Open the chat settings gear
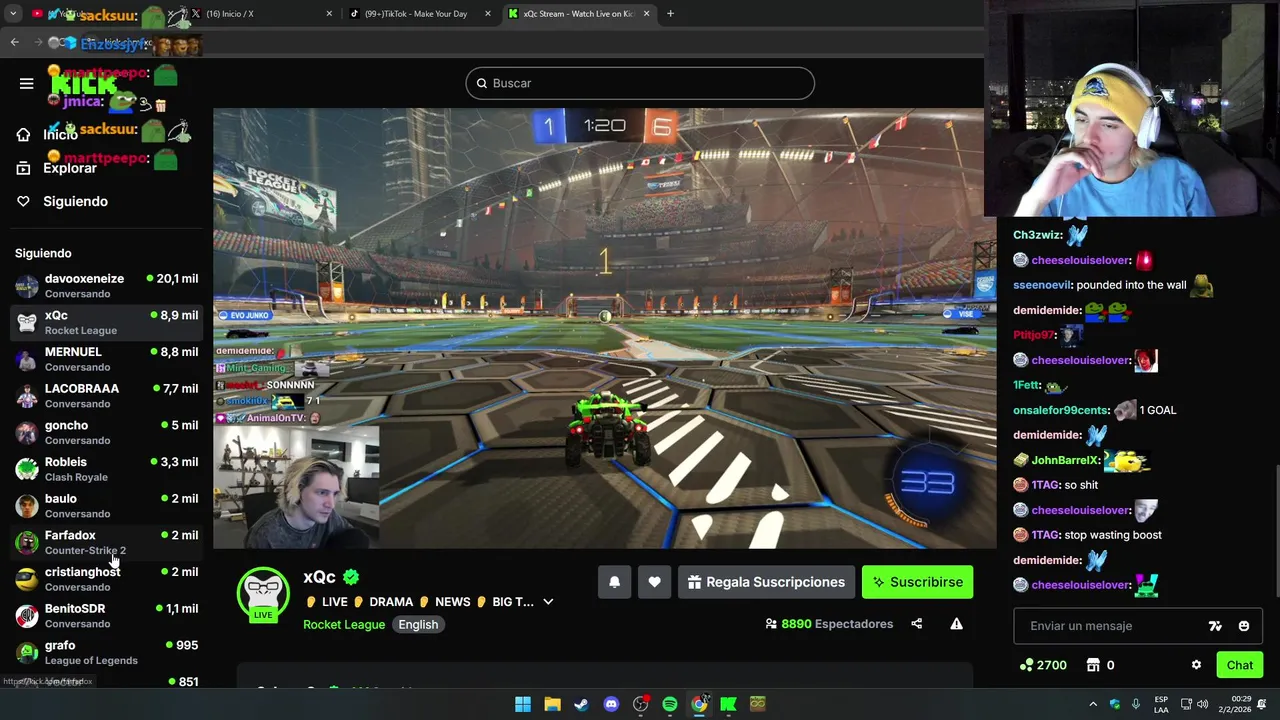Viewport: 1280px width, 720px height. 1196,665
